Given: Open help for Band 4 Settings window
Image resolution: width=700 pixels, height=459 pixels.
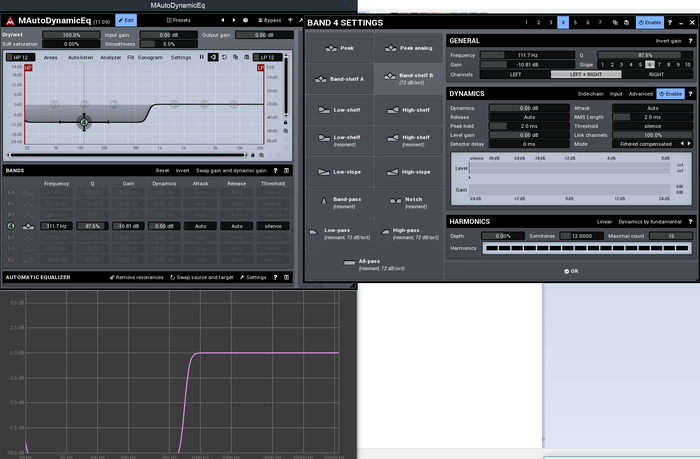Looking at the screenshot, I should (670, 22).
